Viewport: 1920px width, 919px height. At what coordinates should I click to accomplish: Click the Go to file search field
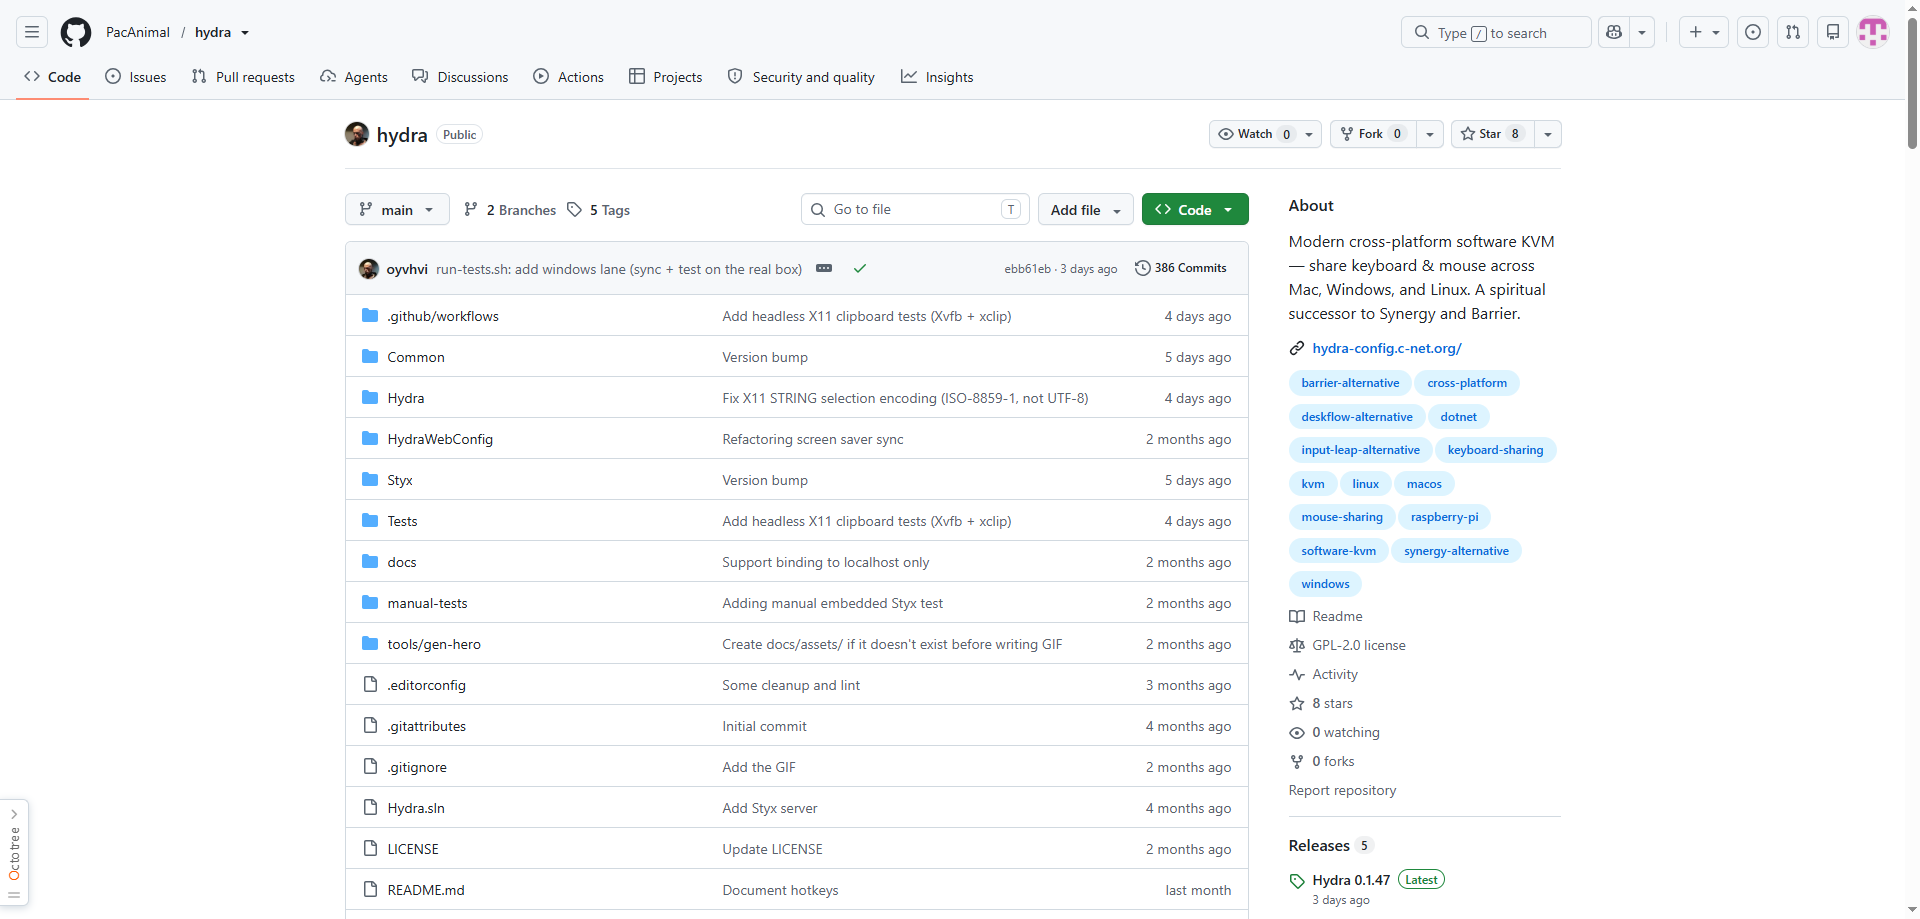pos(914,209)
